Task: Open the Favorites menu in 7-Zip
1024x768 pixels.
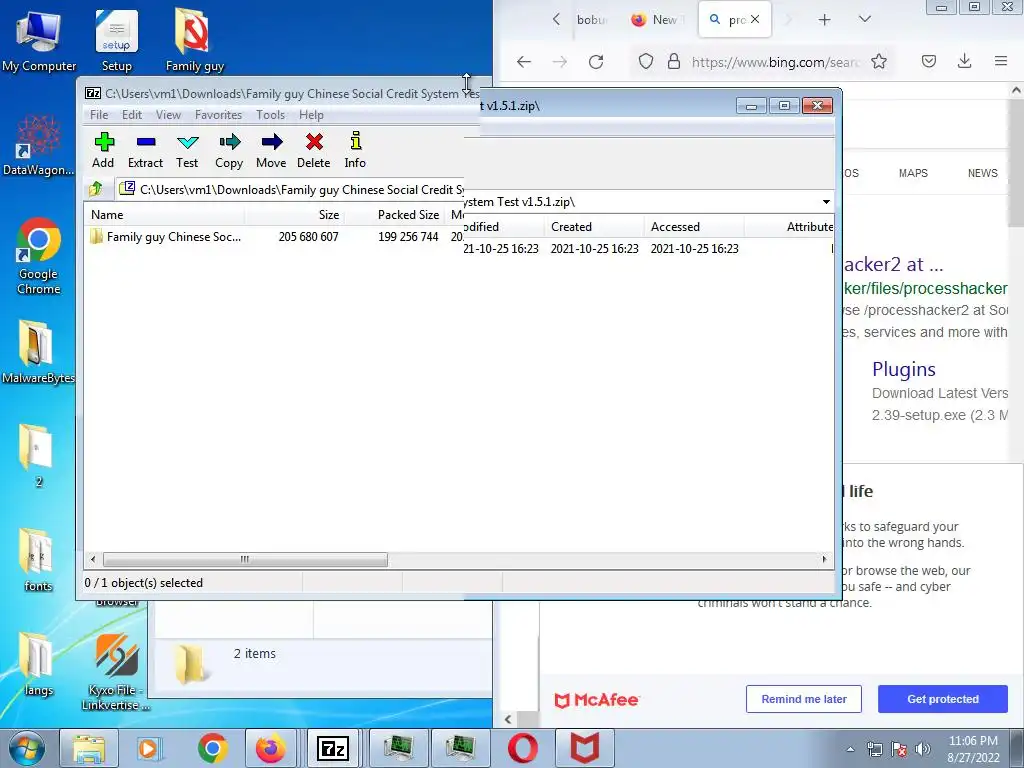Action: tap(219, 115)
